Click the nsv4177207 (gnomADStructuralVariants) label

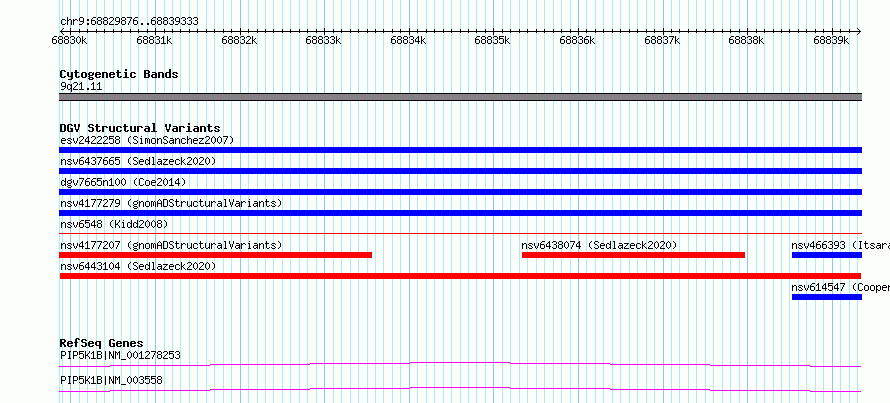(171, 245)
